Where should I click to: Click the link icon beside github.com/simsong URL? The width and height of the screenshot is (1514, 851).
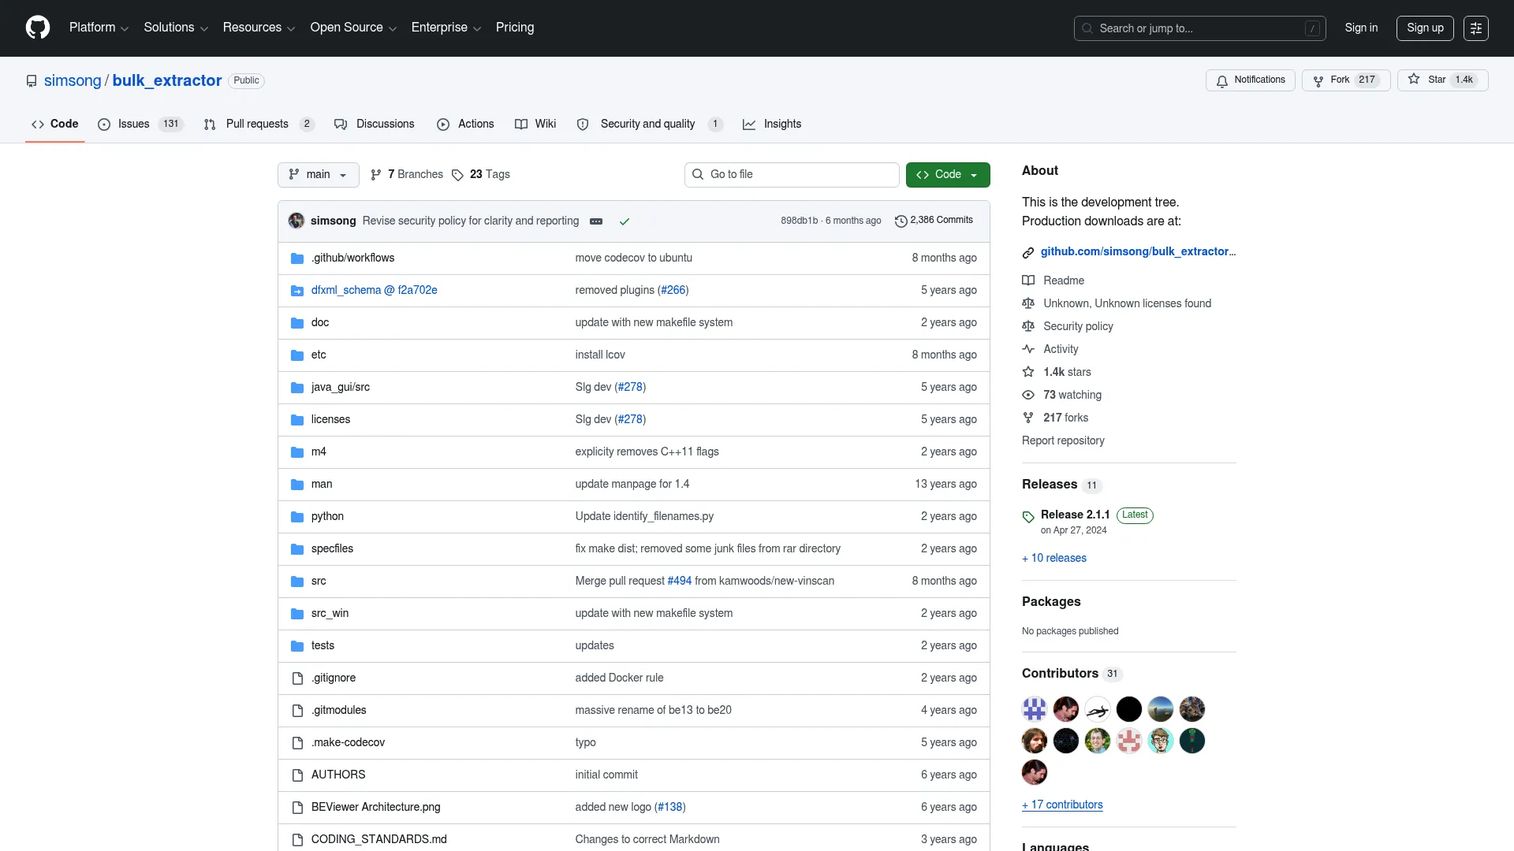click(x=1028, y=252)
